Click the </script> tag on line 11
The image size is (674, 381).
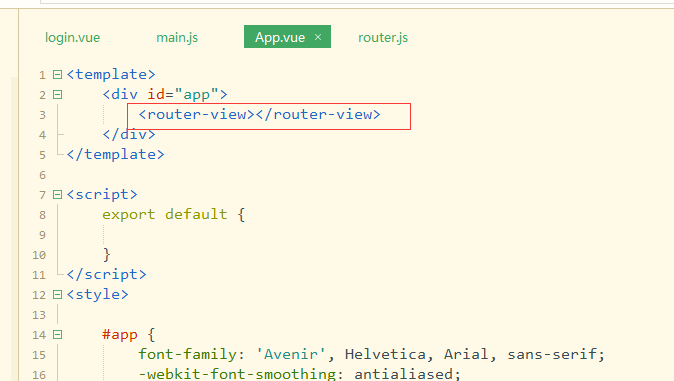(x=107, y=274)
